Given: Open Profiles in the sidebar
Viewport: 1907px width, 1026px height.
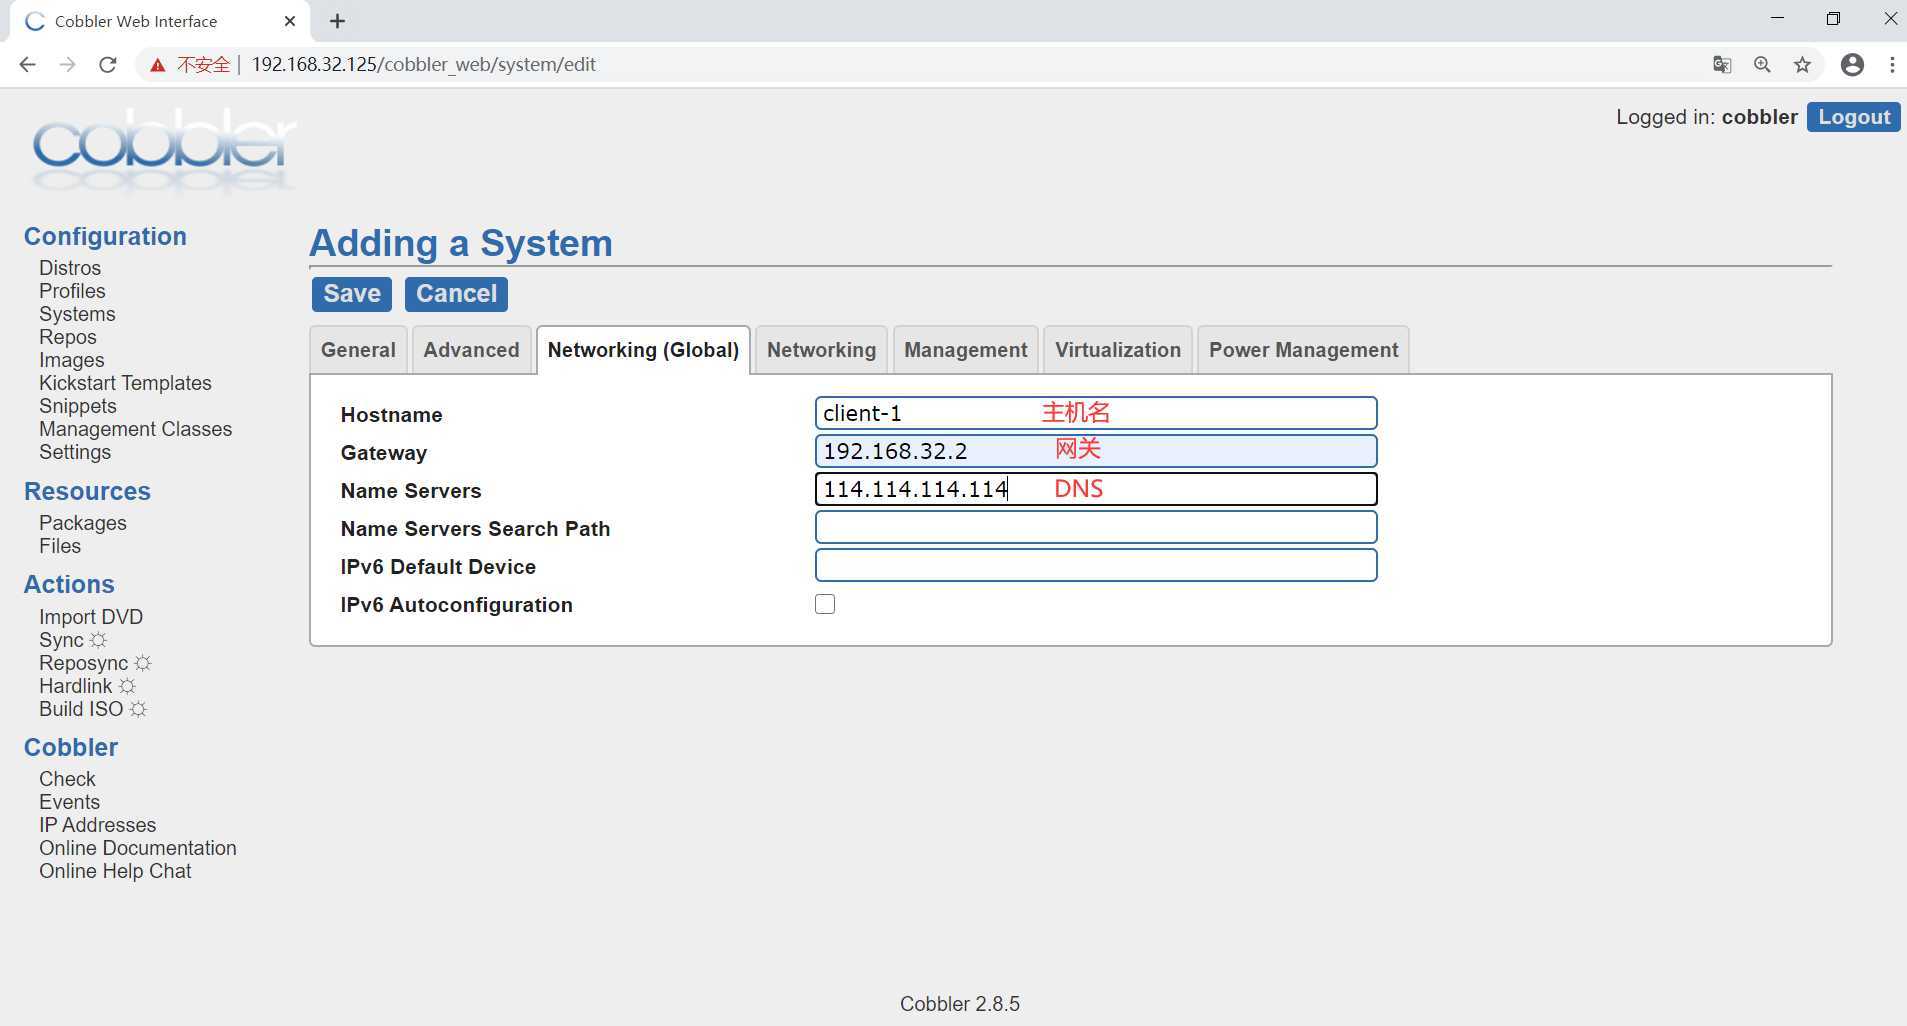Looking at the screenshot, I should pos(72,291).
